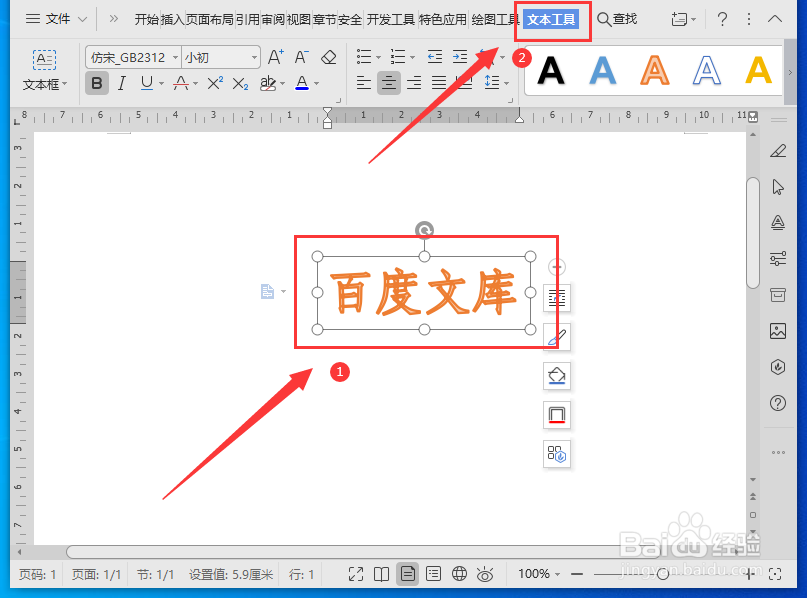This screenshot has width=807, height=598.
Task: Expand the font color dropdown arrow
Action: 317,83
